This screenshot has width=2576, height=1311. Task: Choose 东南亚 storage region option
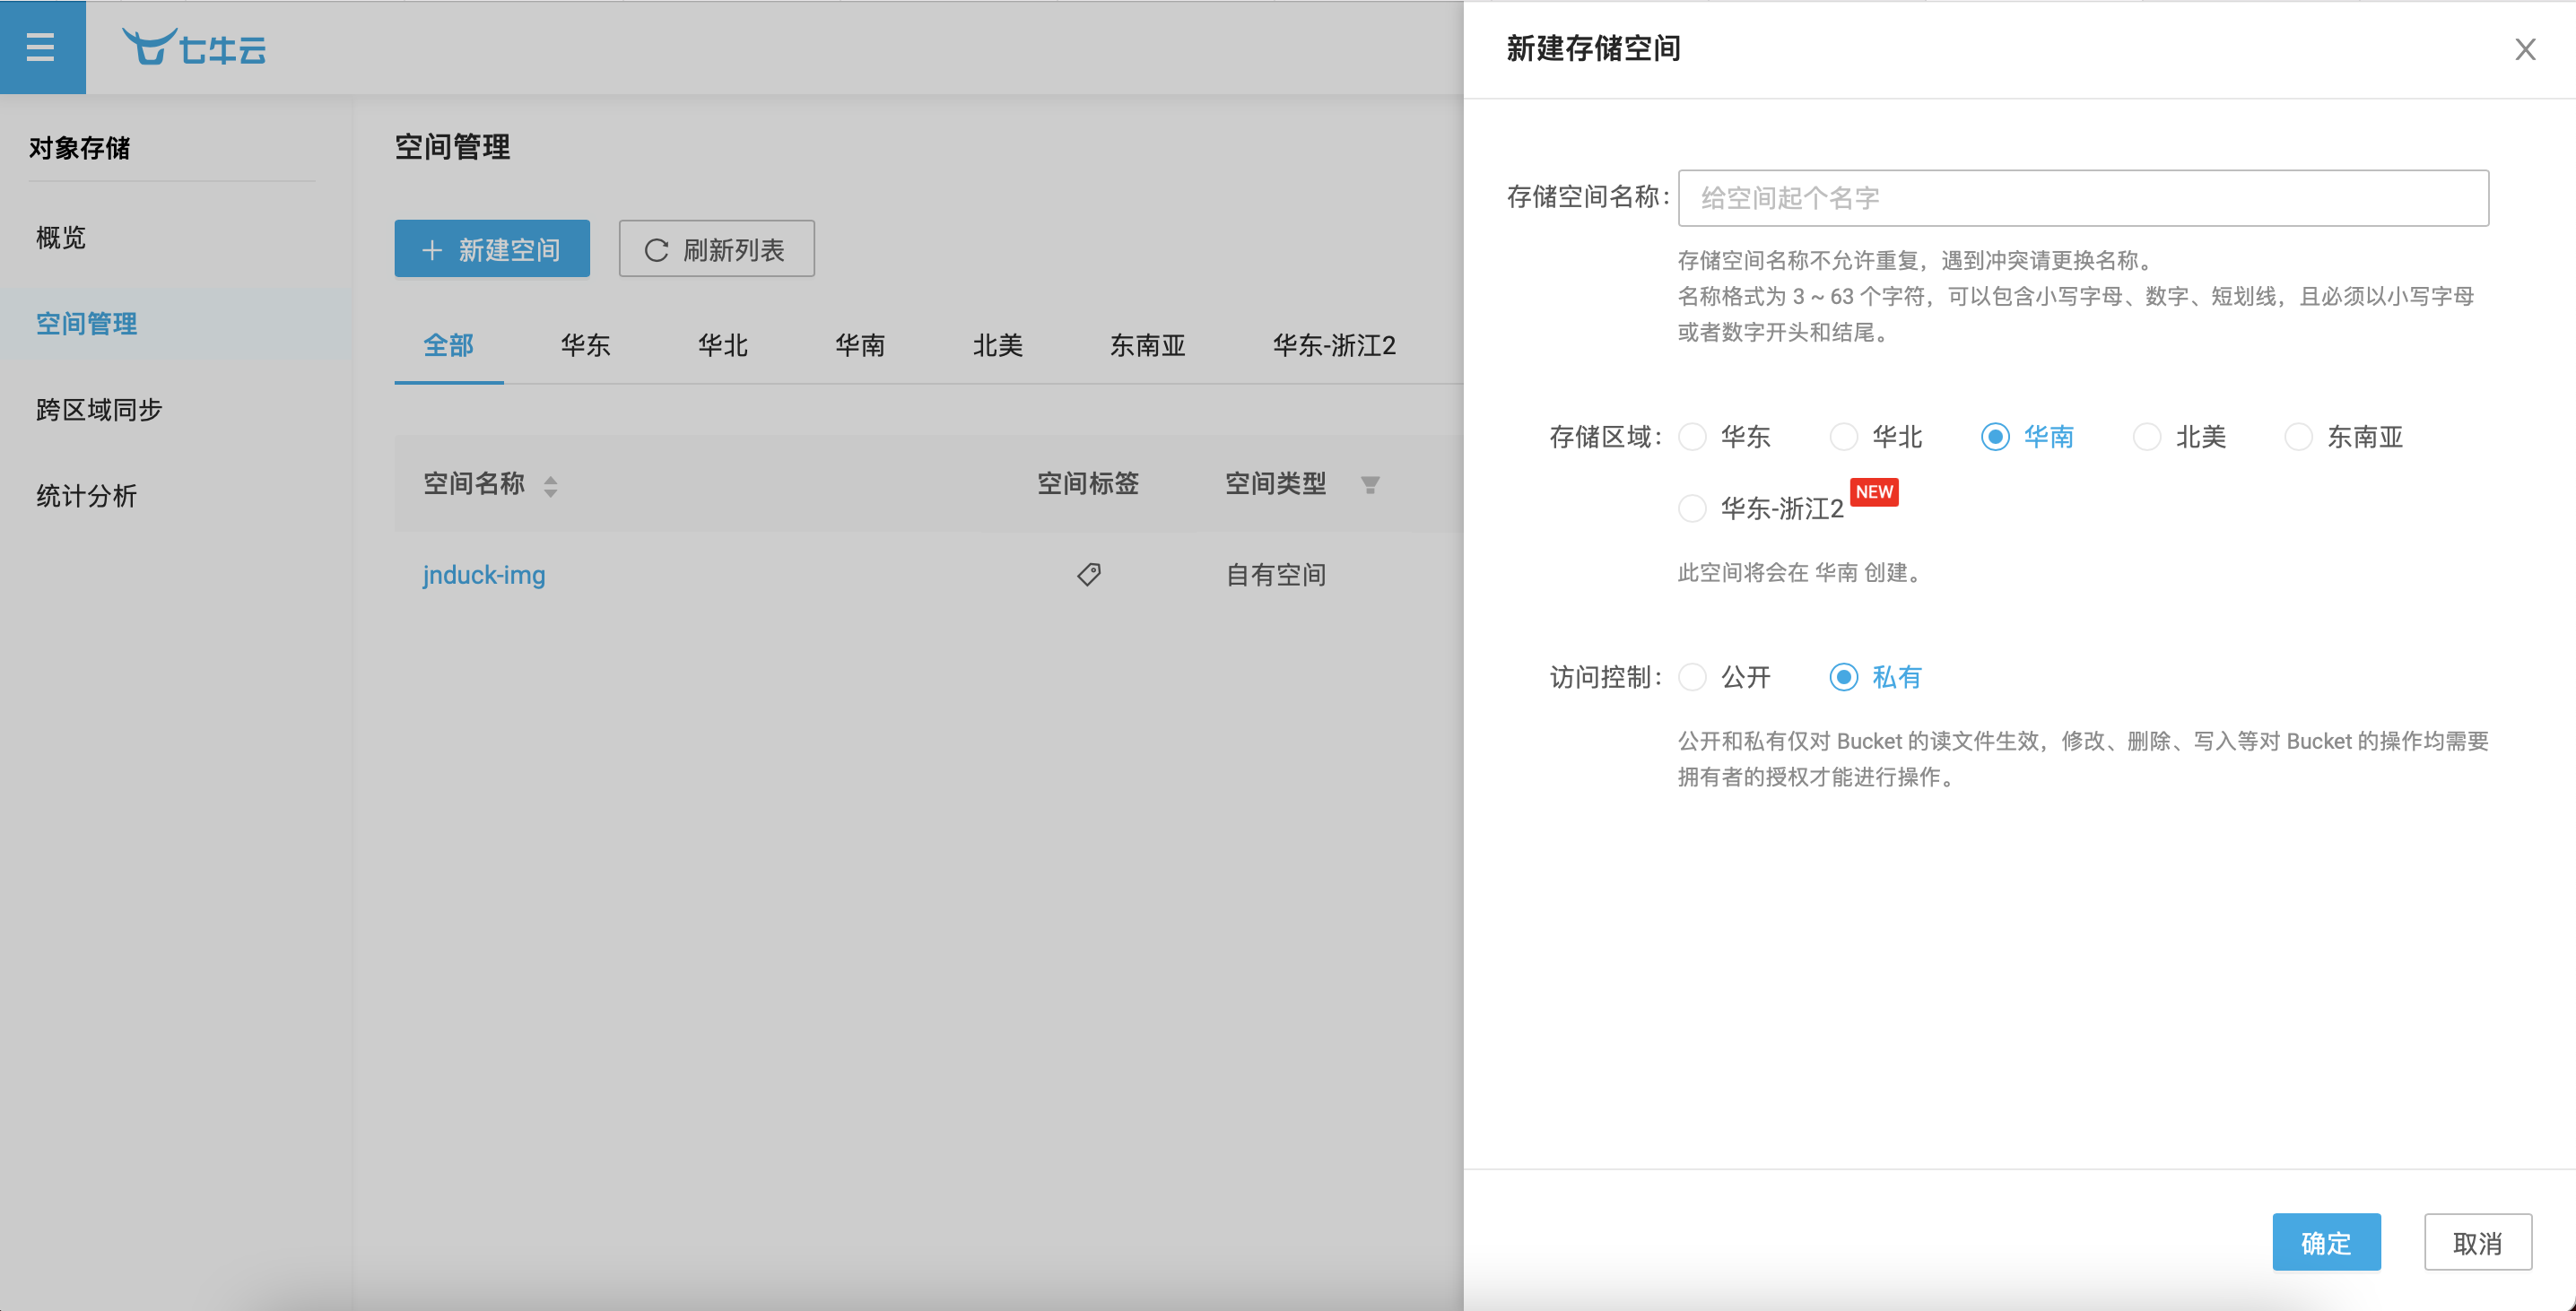point(2299,437)
